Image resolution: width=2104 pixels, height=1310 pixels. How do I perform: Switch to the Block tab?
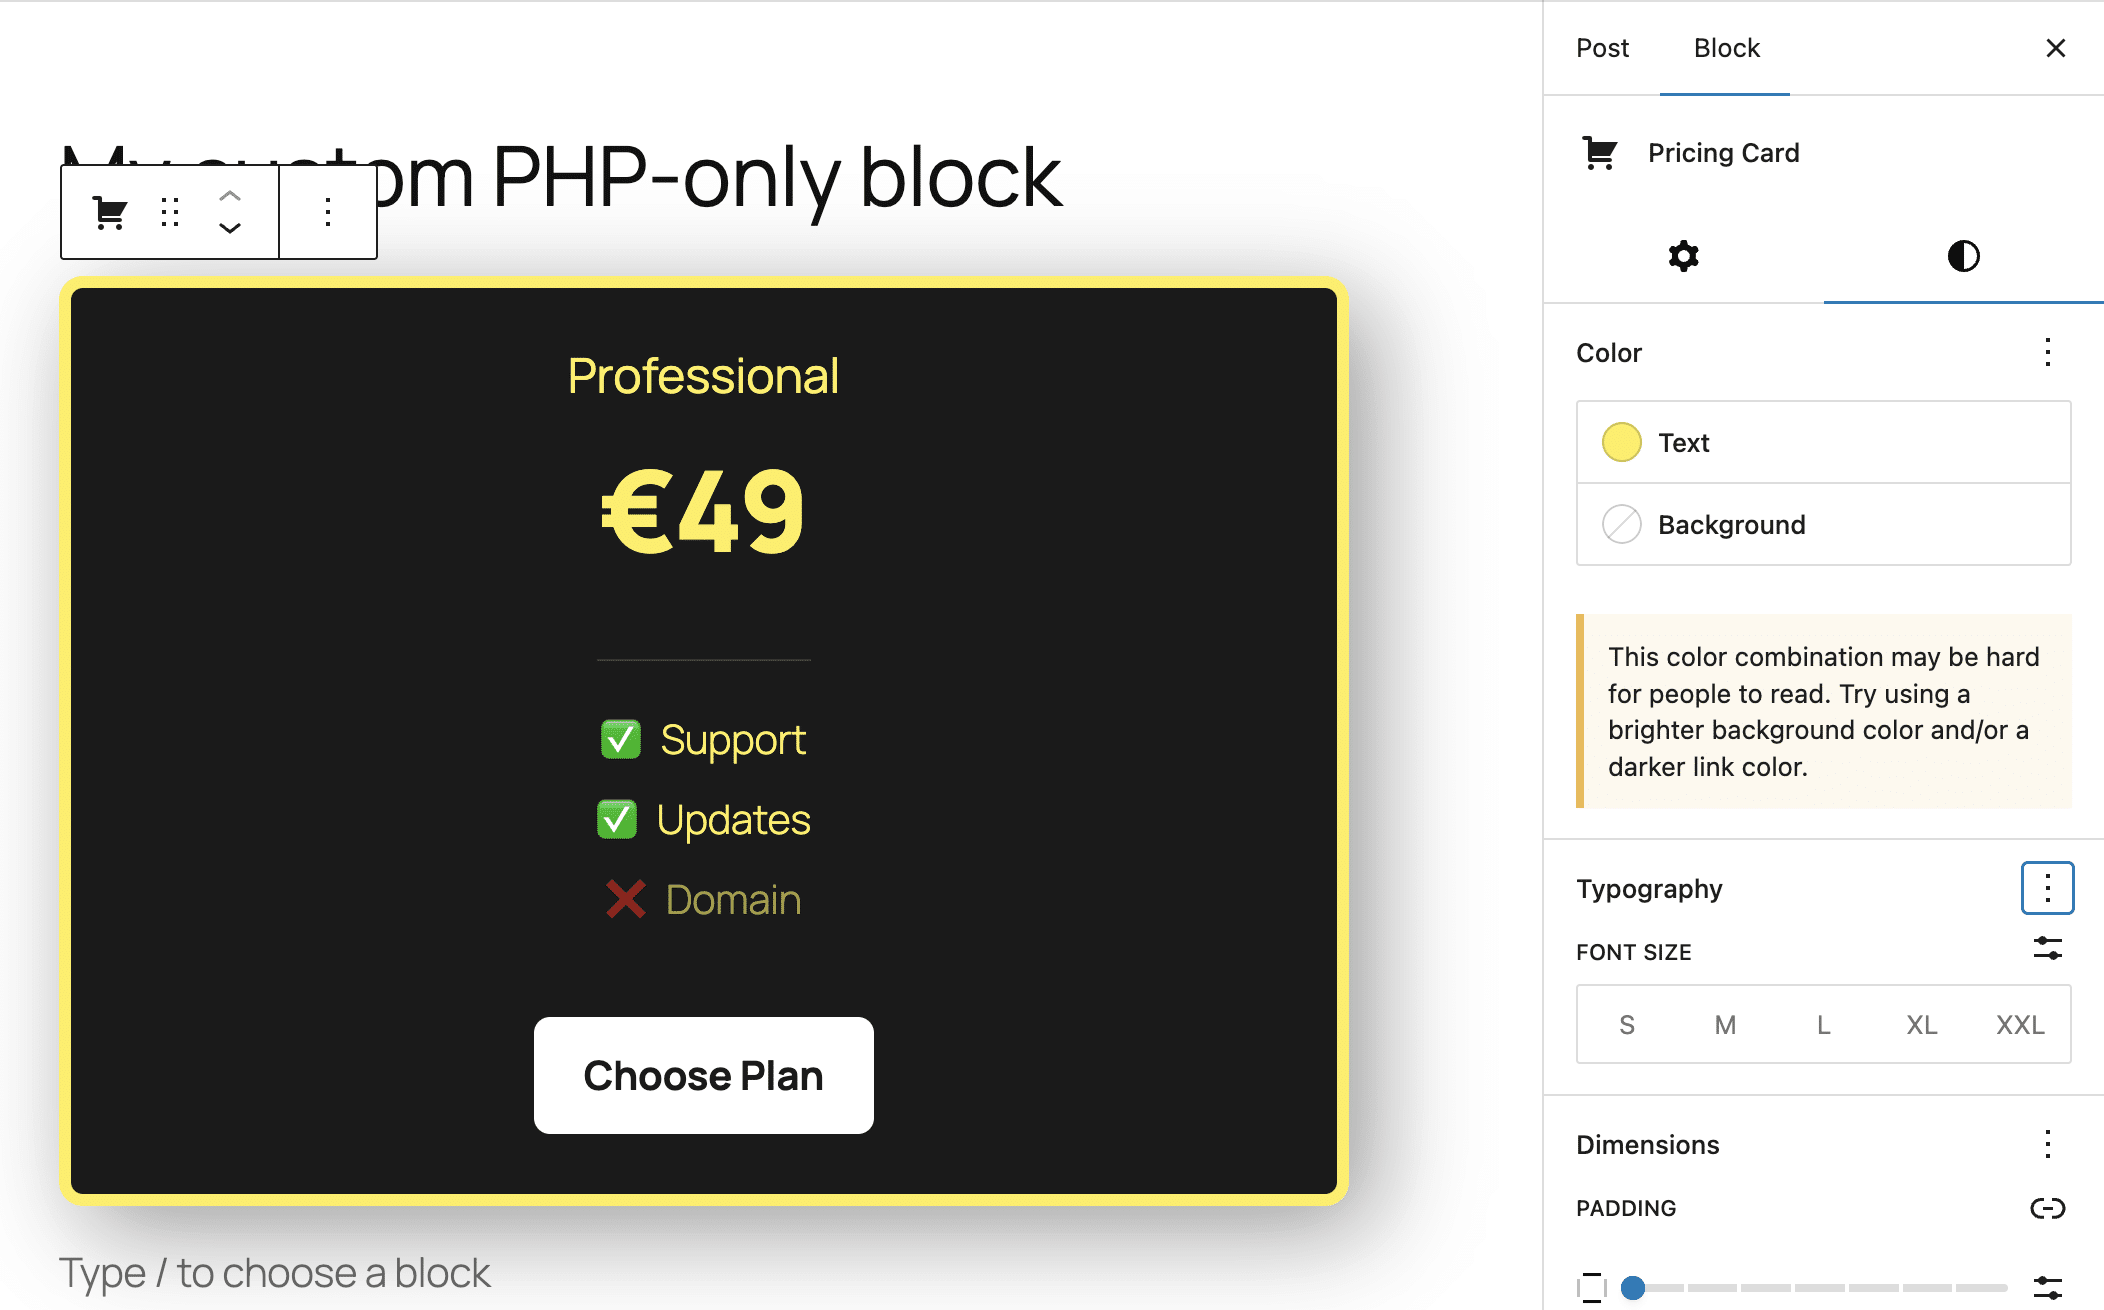[1725, 47]
